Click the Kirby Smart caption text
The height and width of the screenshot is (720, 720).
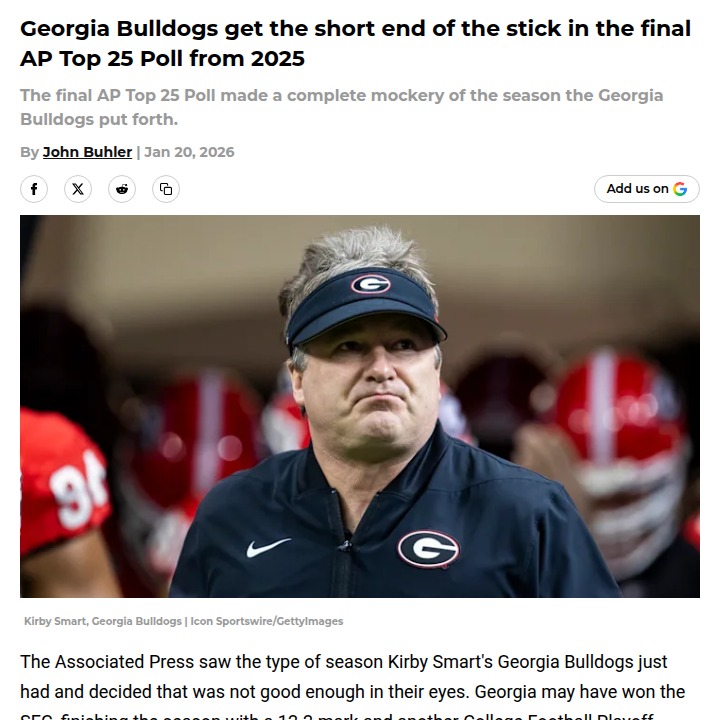(x=103, y=621)
